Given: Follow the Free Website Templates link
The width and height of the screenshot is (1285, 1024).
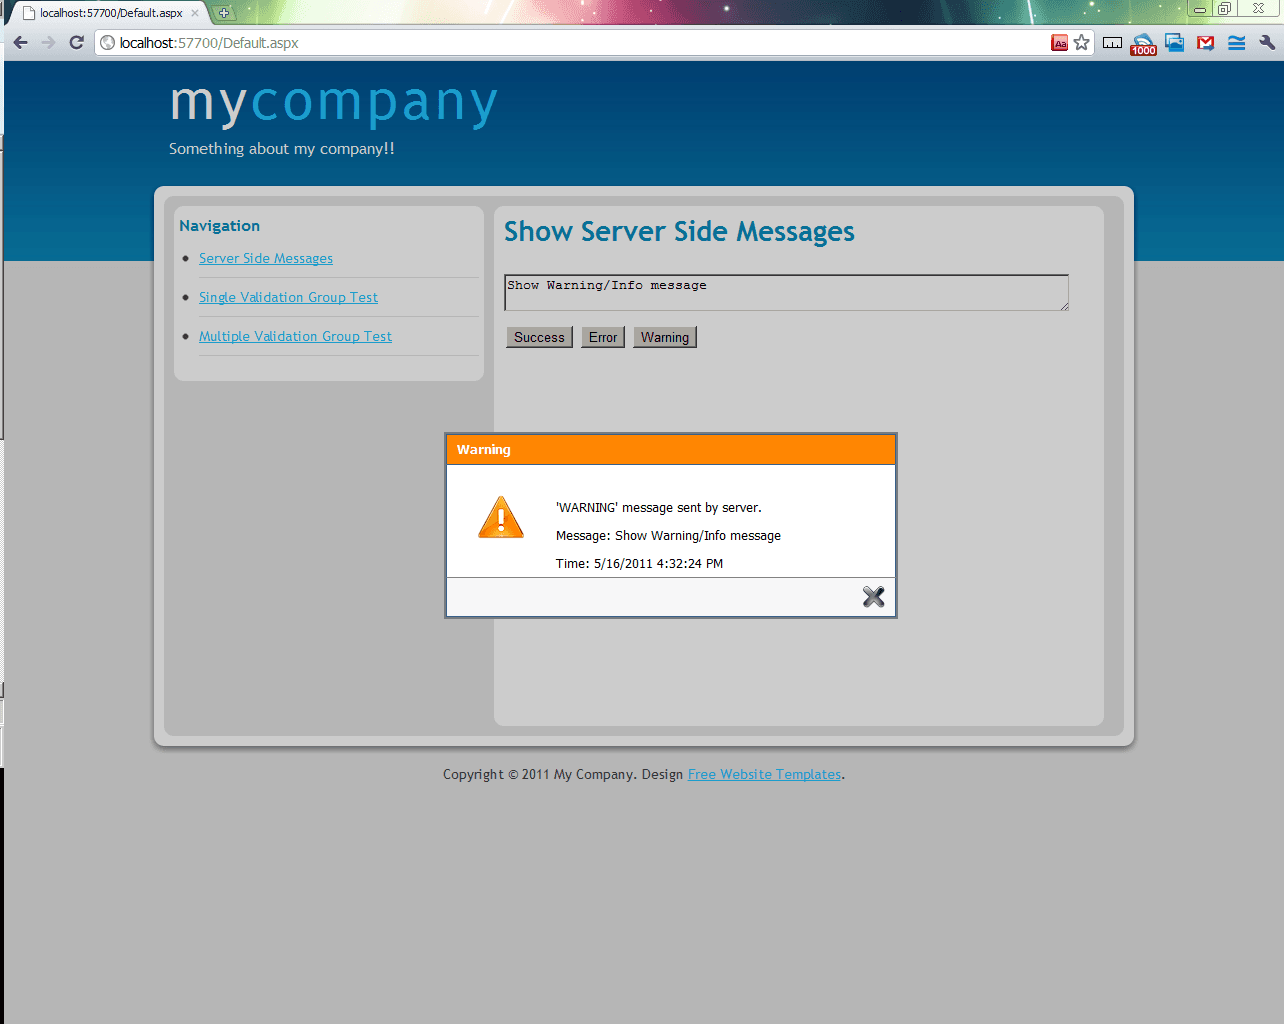Looking at the screenshot, I should (764, 774).
